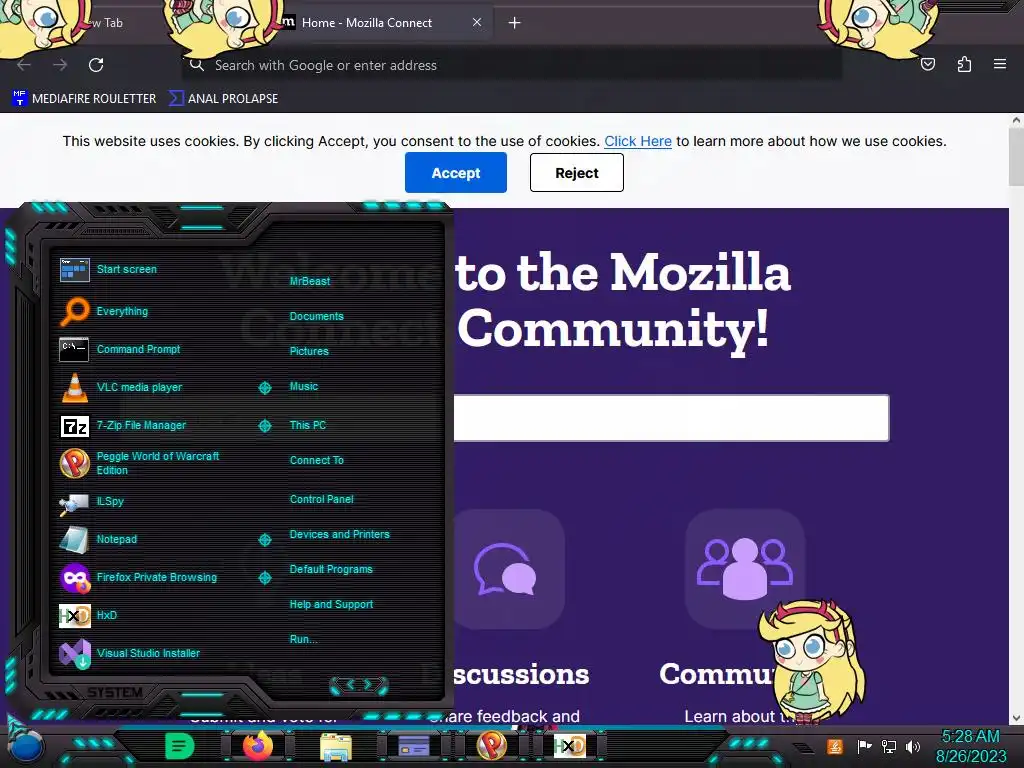This screenshot has width=1024, height=768.
Task: Click the Mozilla Connect search field
Action: 671,418
